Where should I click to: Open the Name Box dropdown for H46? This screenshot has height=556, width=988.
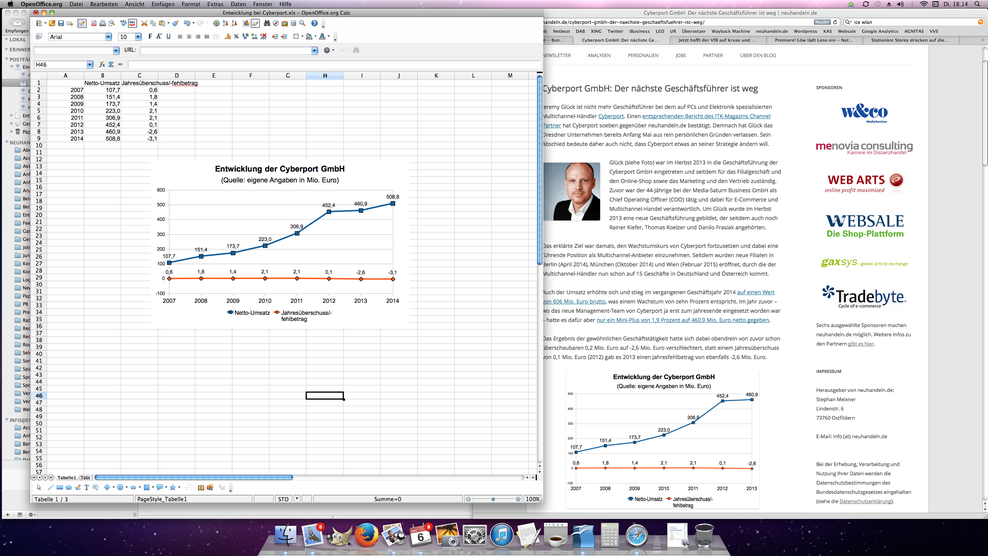89,64
